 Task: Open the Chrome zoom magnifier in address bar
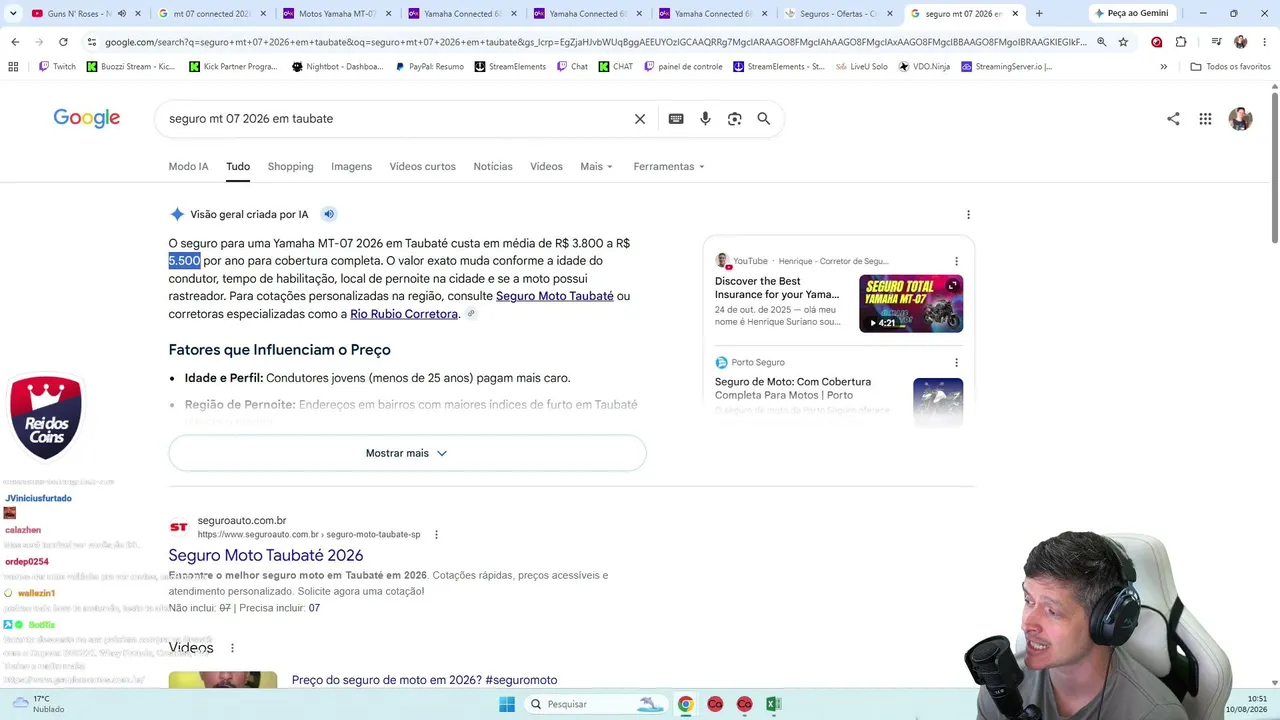(1101, 42)
